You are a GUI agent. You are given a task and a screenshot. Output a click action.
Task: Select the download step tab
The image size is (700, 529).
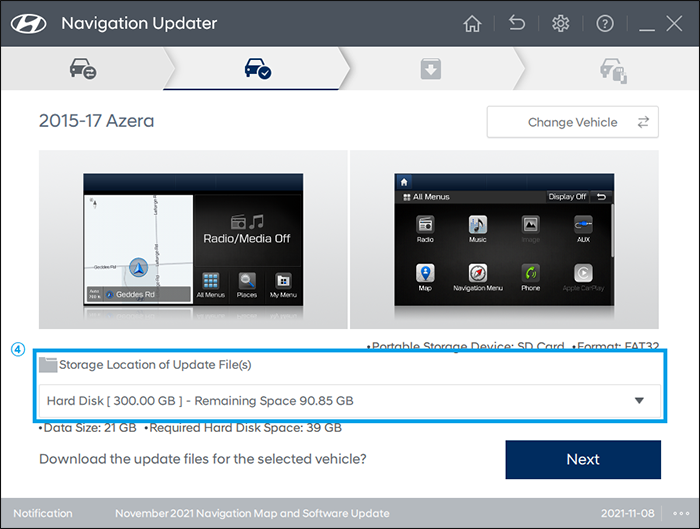click(430, 68)
